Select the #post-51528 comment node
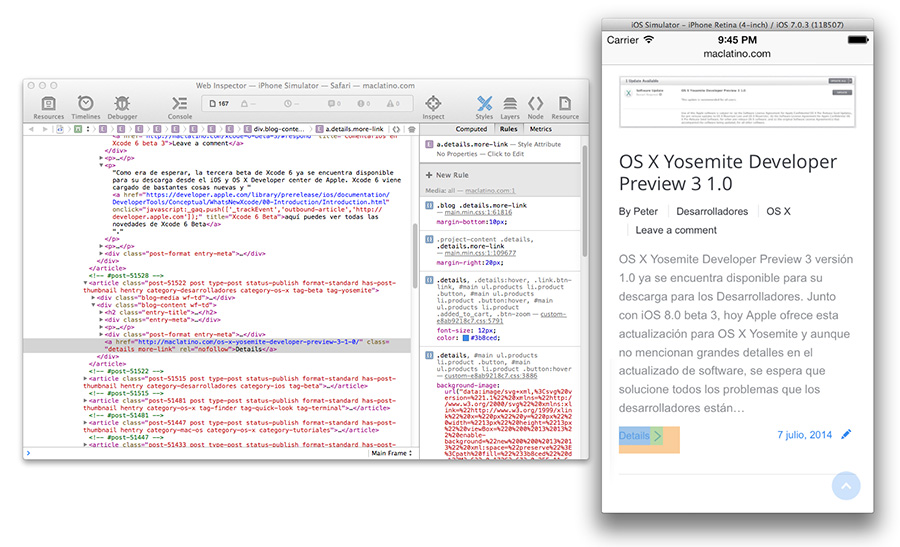 pyautogui.click(x=126, y=276)
